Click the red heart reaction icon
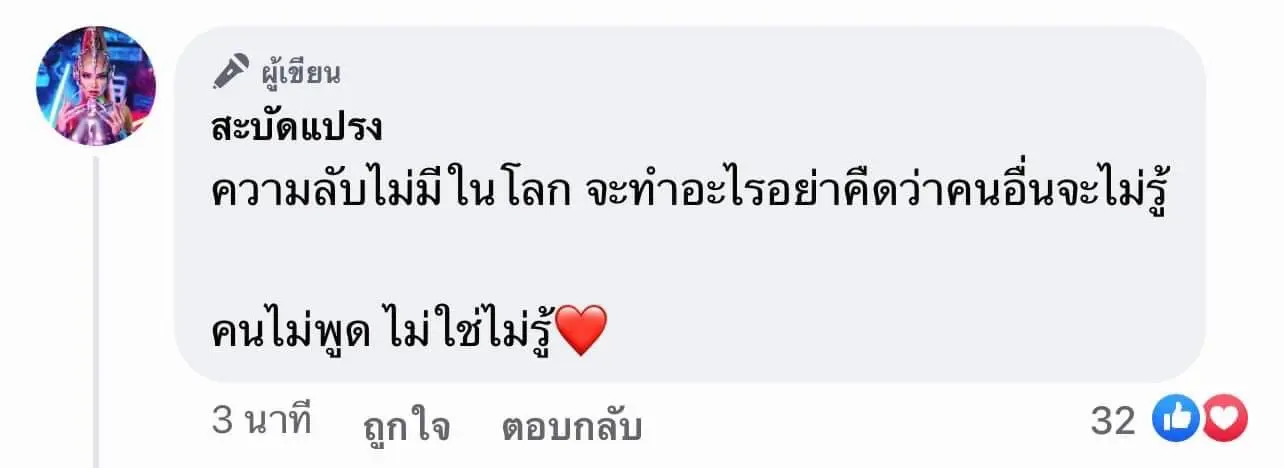 coord(1222,421)
